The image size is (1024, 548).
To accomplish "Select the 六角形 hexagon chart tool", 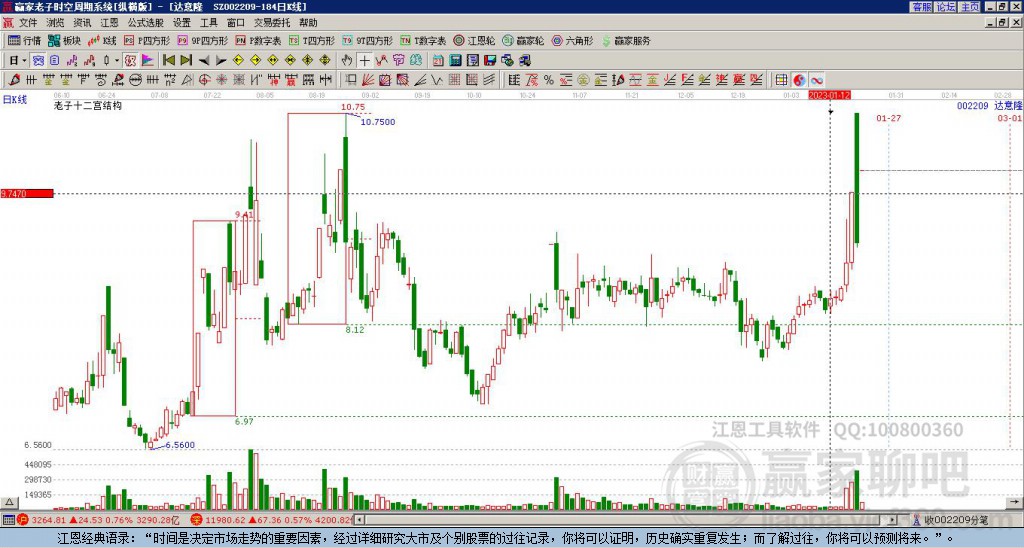I will 573,40.
